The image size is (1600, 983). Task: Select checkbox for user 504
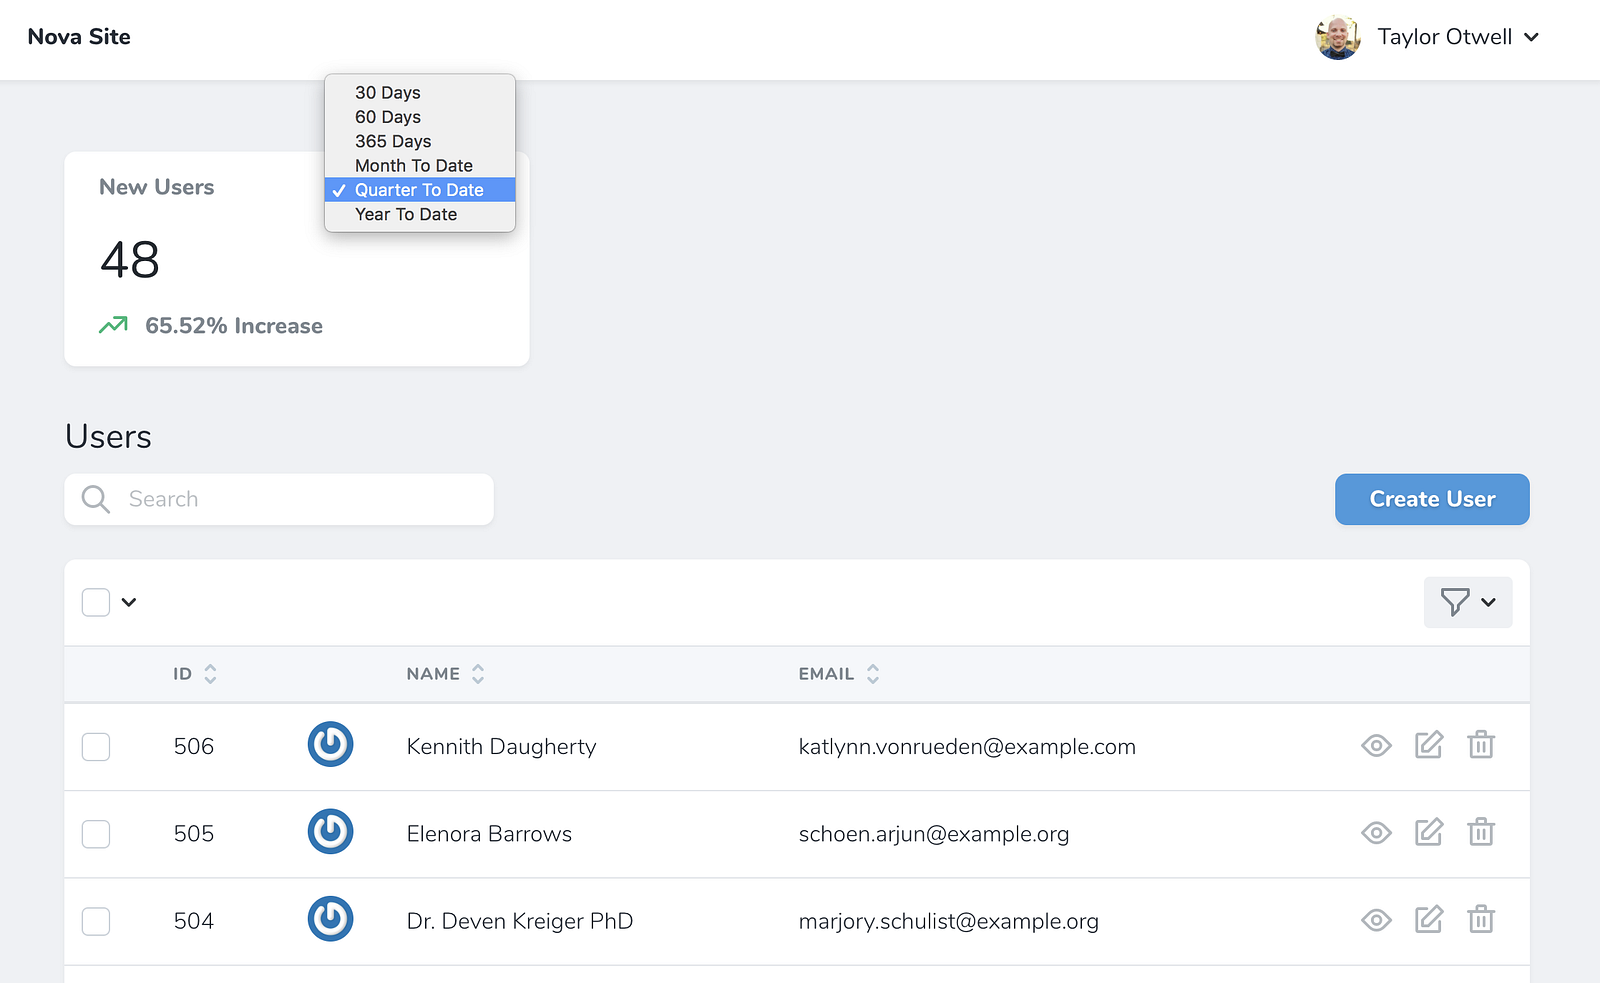pyautogui.click(x=96, y=921)
